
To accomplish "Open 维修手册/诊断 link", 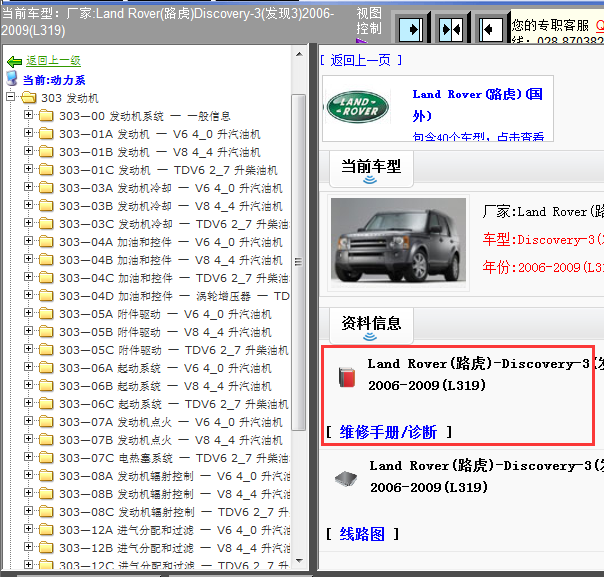I will 388,432.
